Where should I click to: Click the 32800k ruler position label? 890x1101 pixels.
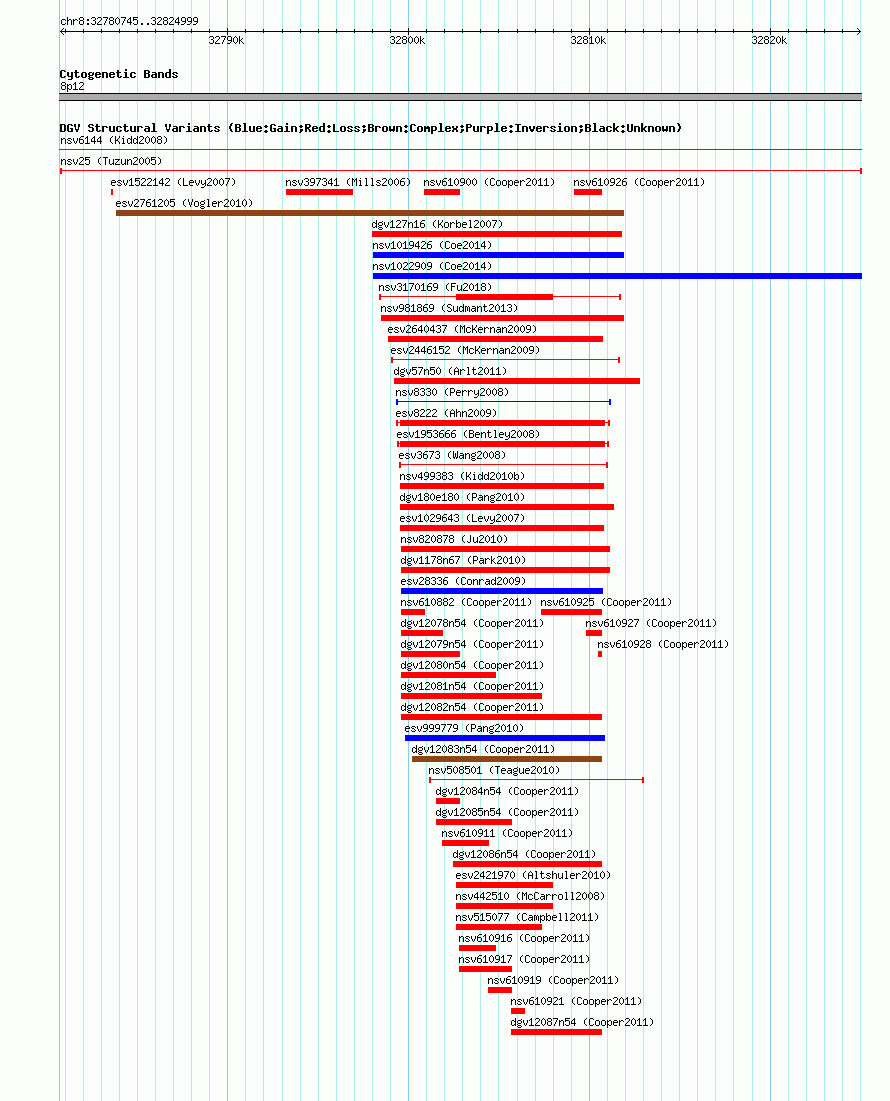(407, 41)
